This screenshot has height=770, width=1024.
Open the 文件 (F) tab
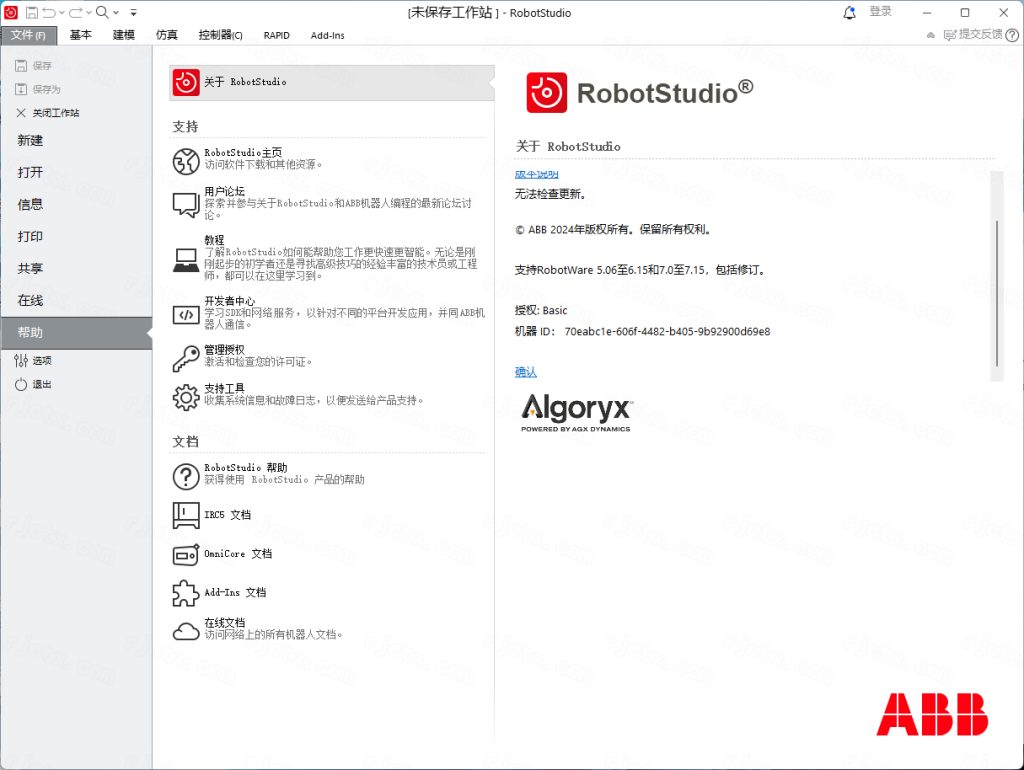[x=29, y=35]
